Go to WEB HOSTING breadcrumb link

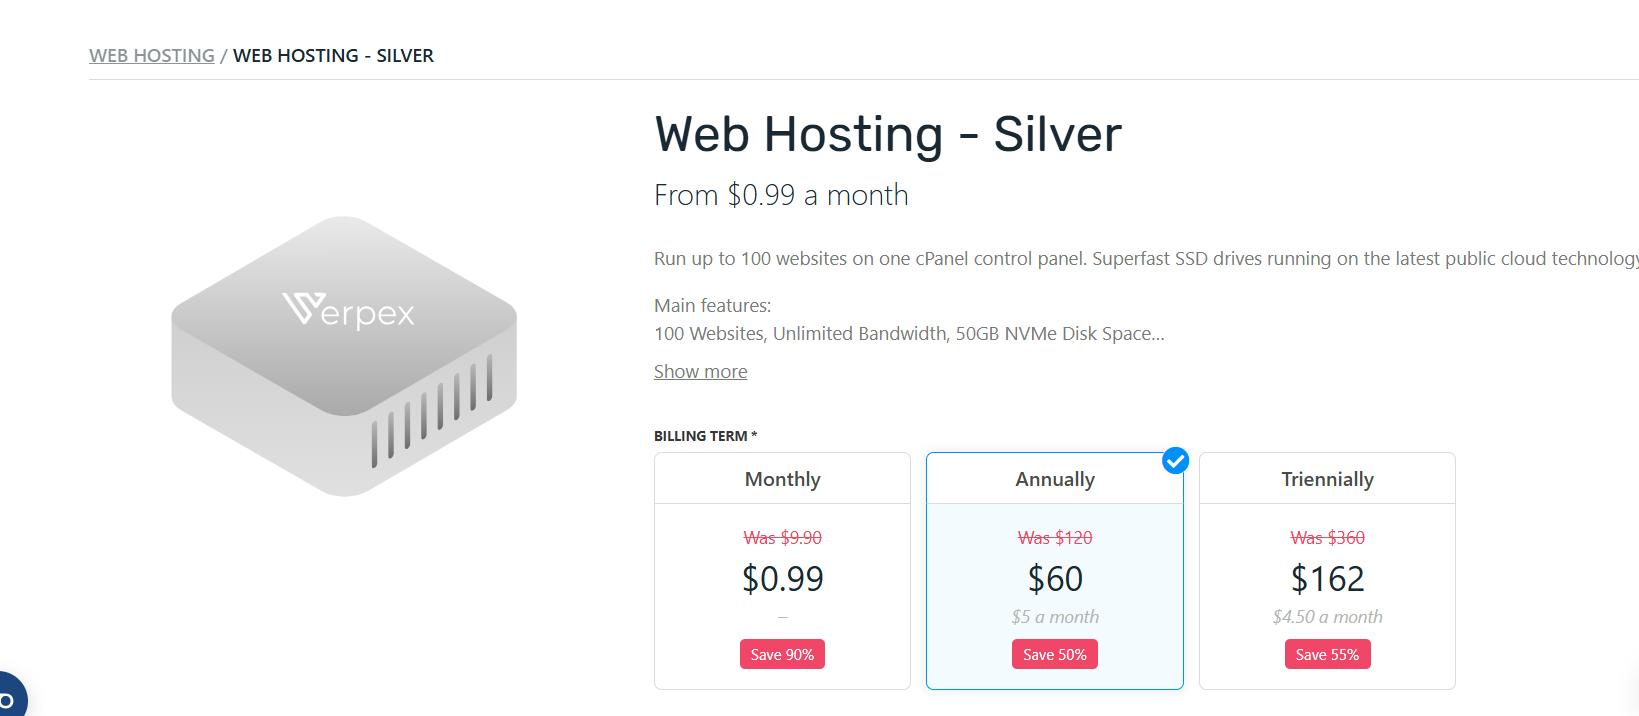coord(152,56)
